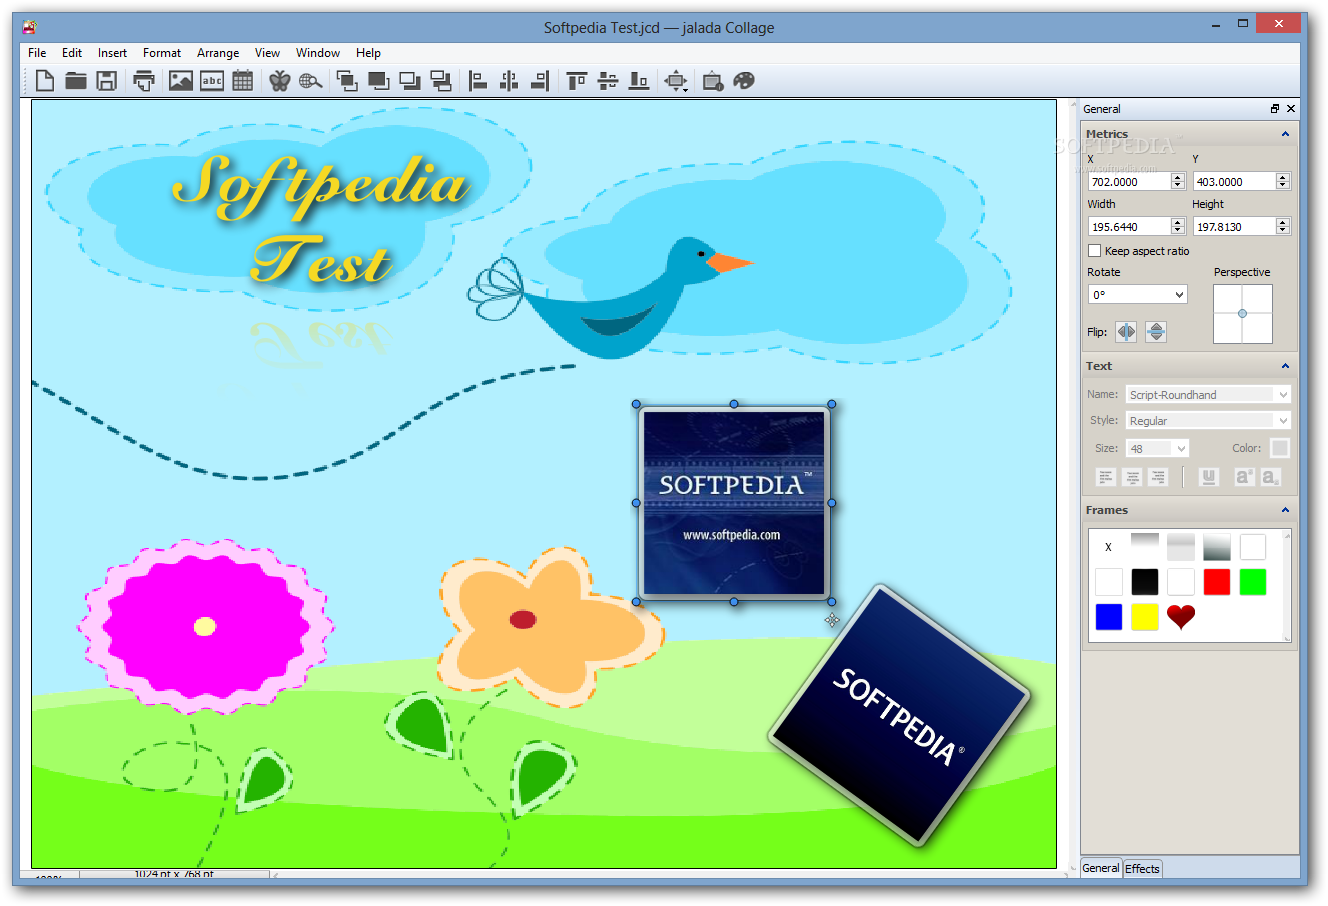This screenshot has width=1328, height=906.
Task: Open a file with folder icon
Action: coord(76,81)
